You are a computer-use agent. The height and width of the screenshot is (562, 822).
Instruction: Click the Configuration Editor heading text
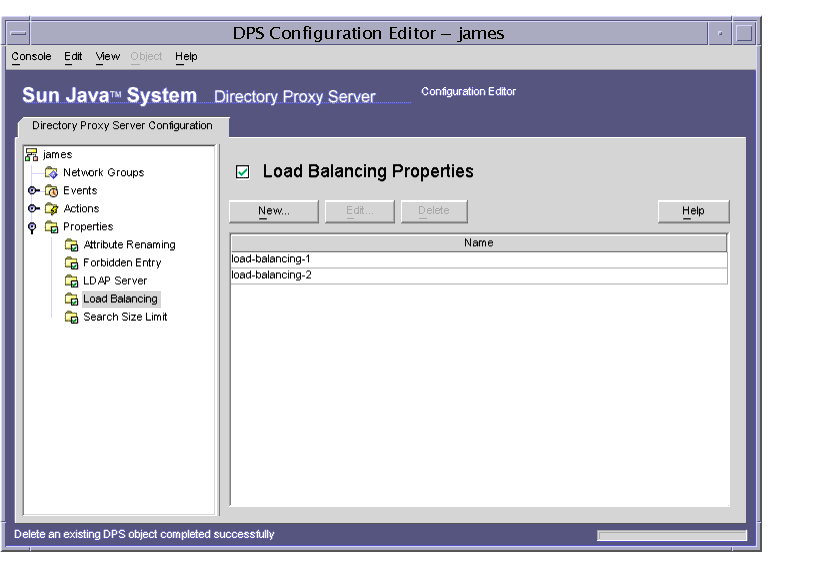tap(469, 91)
